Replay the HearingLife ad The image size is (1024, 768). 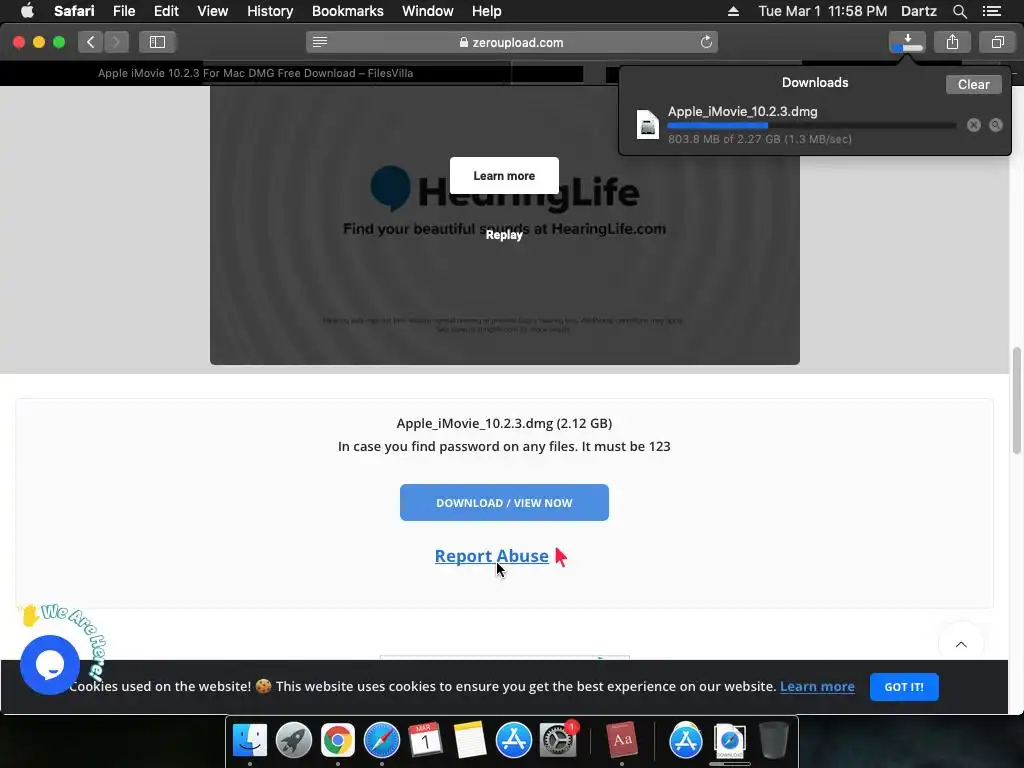(504, 235)
